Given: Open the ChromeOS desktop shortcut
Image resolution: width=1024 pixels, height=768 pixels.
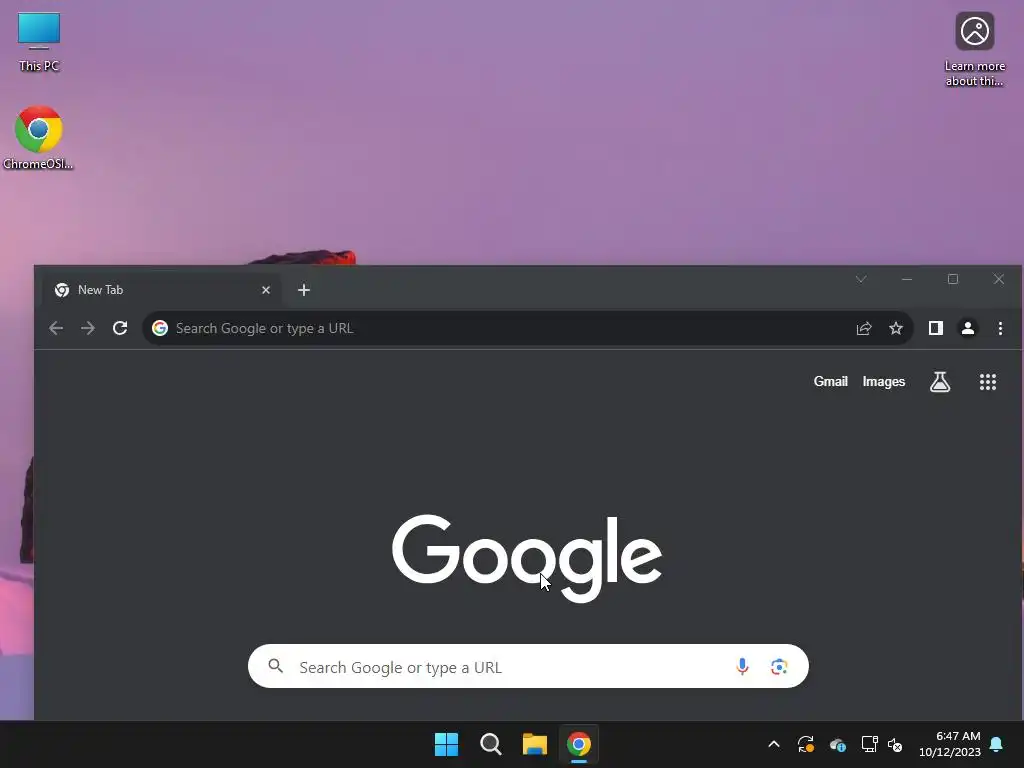Looking at the screenshot, I should (38, 138).
